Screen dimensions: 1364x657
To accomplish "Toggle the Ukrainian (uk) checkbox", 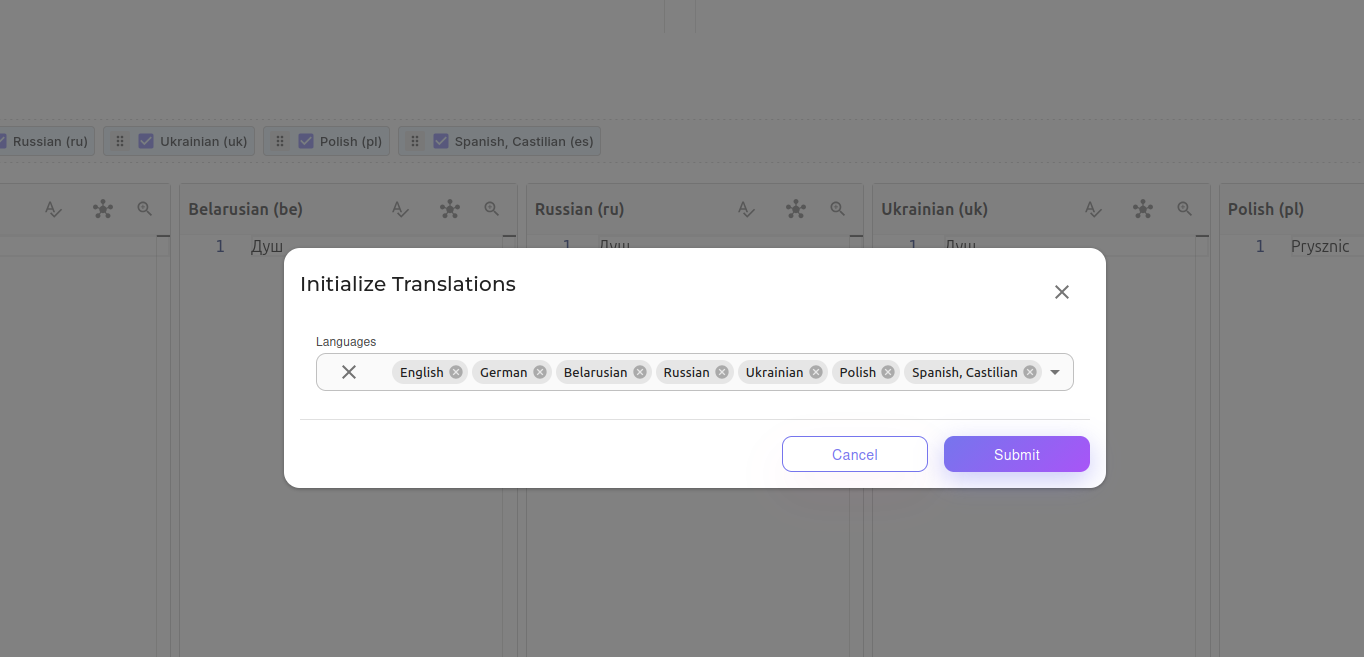I will [146, 141].
